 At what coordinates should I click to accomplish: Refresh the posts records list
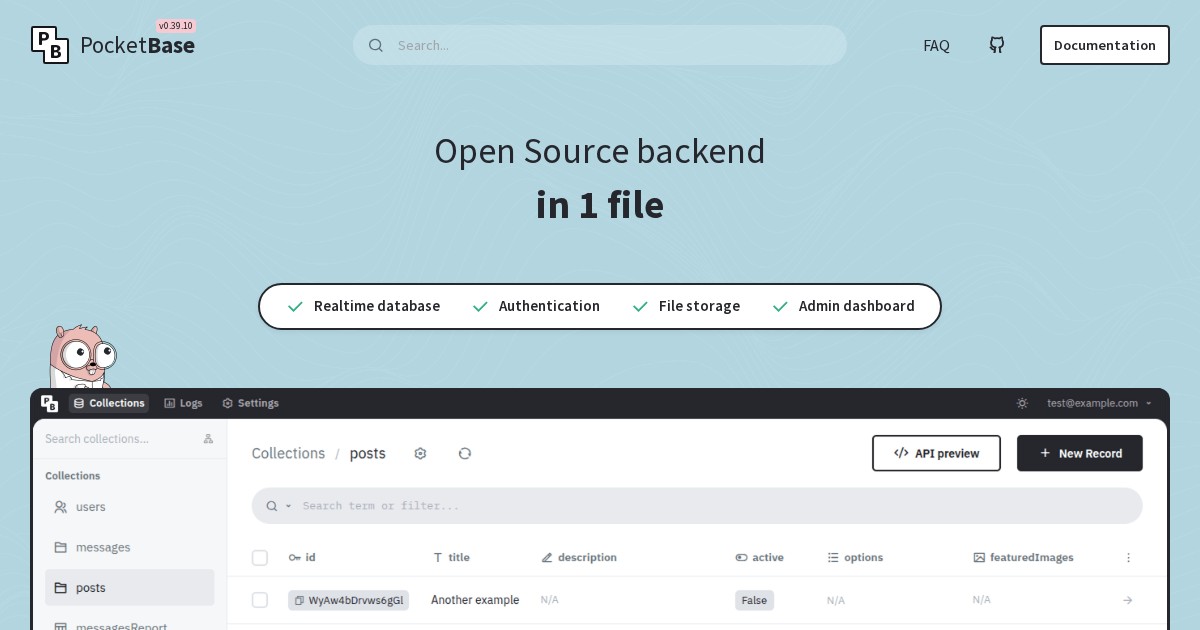point(465,453)
